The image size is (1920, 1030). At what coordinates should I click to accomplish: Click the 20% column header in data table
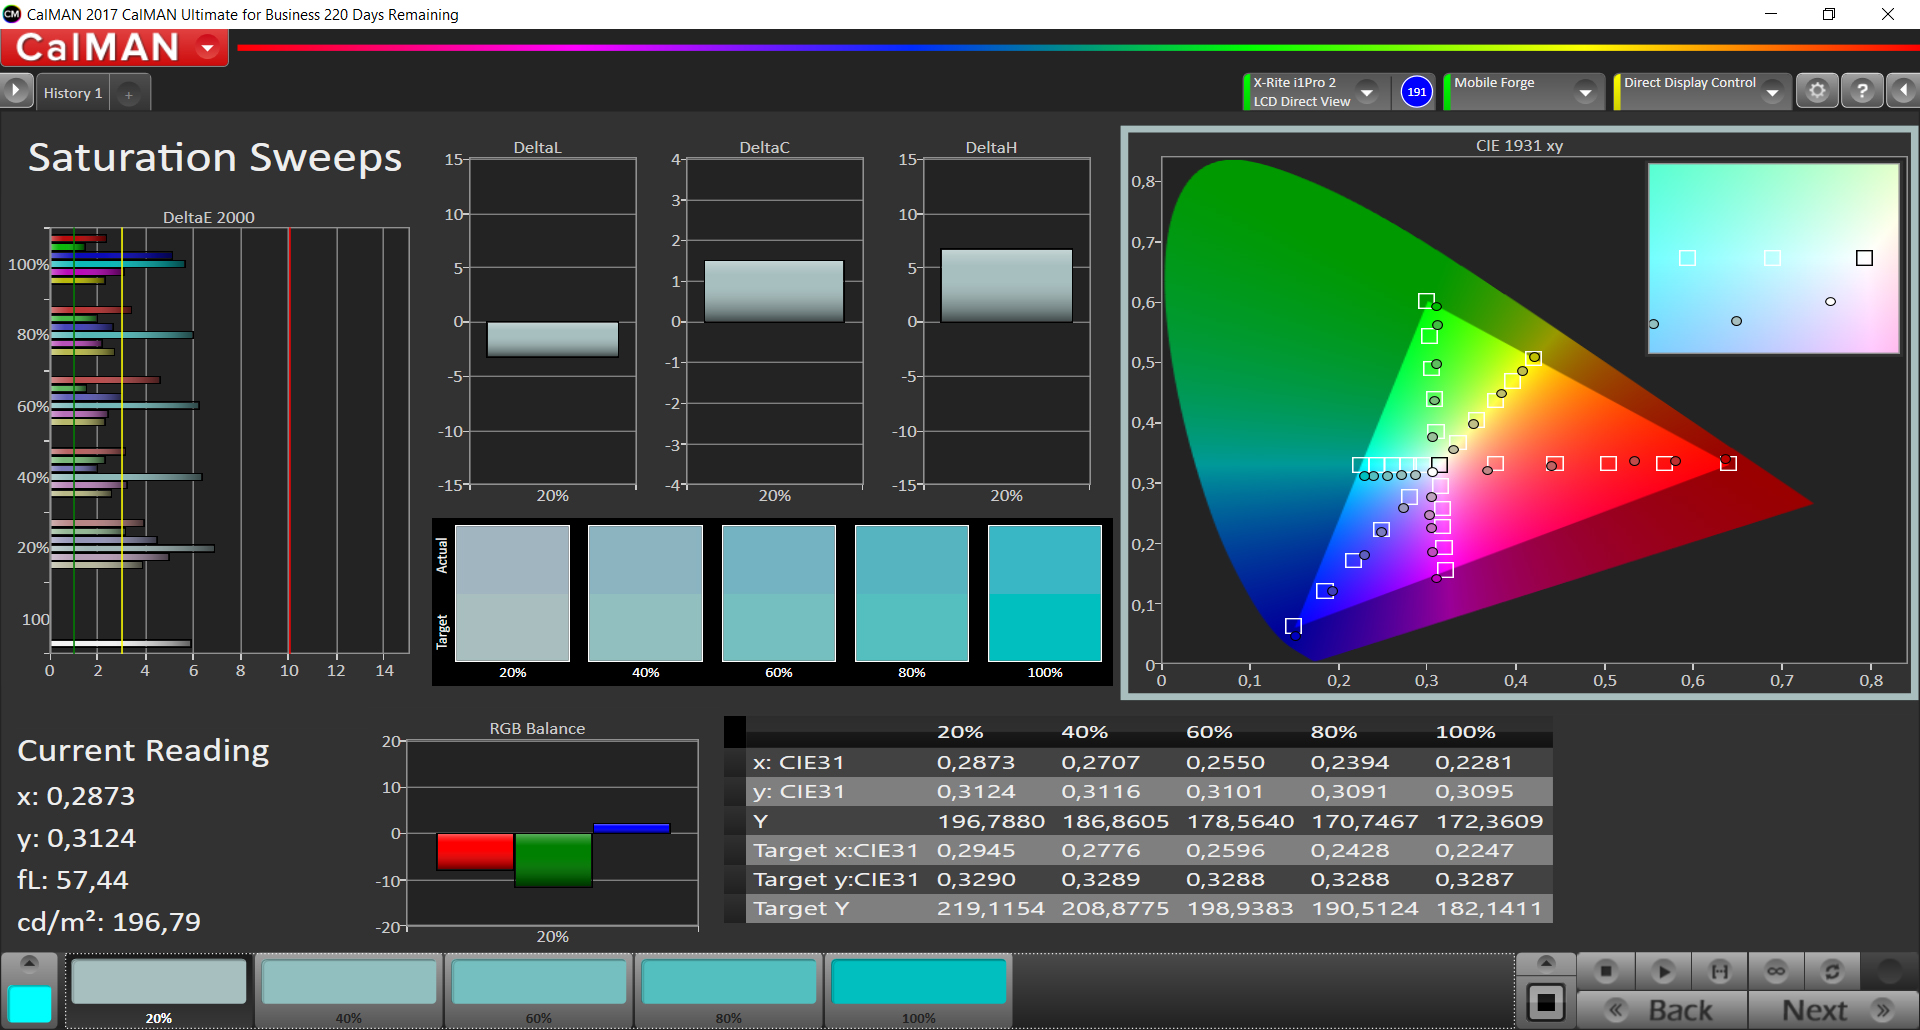[960, 732]
